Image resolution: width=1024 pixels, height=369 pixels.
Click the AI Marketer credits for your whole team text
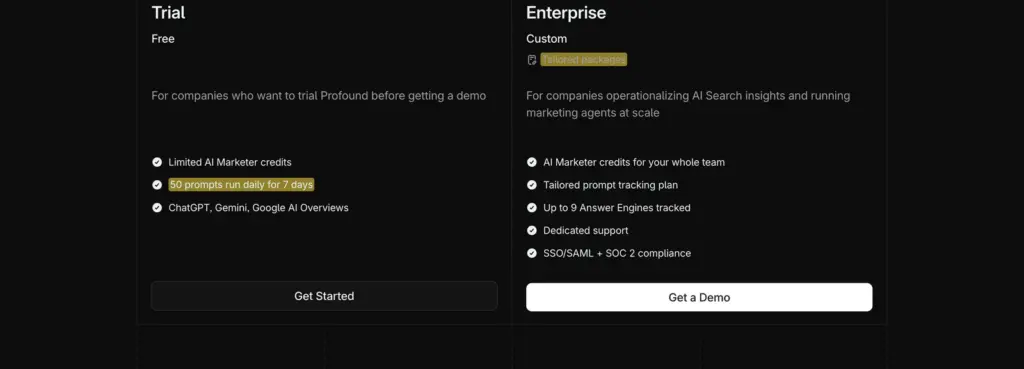click(x=634, y=162)
